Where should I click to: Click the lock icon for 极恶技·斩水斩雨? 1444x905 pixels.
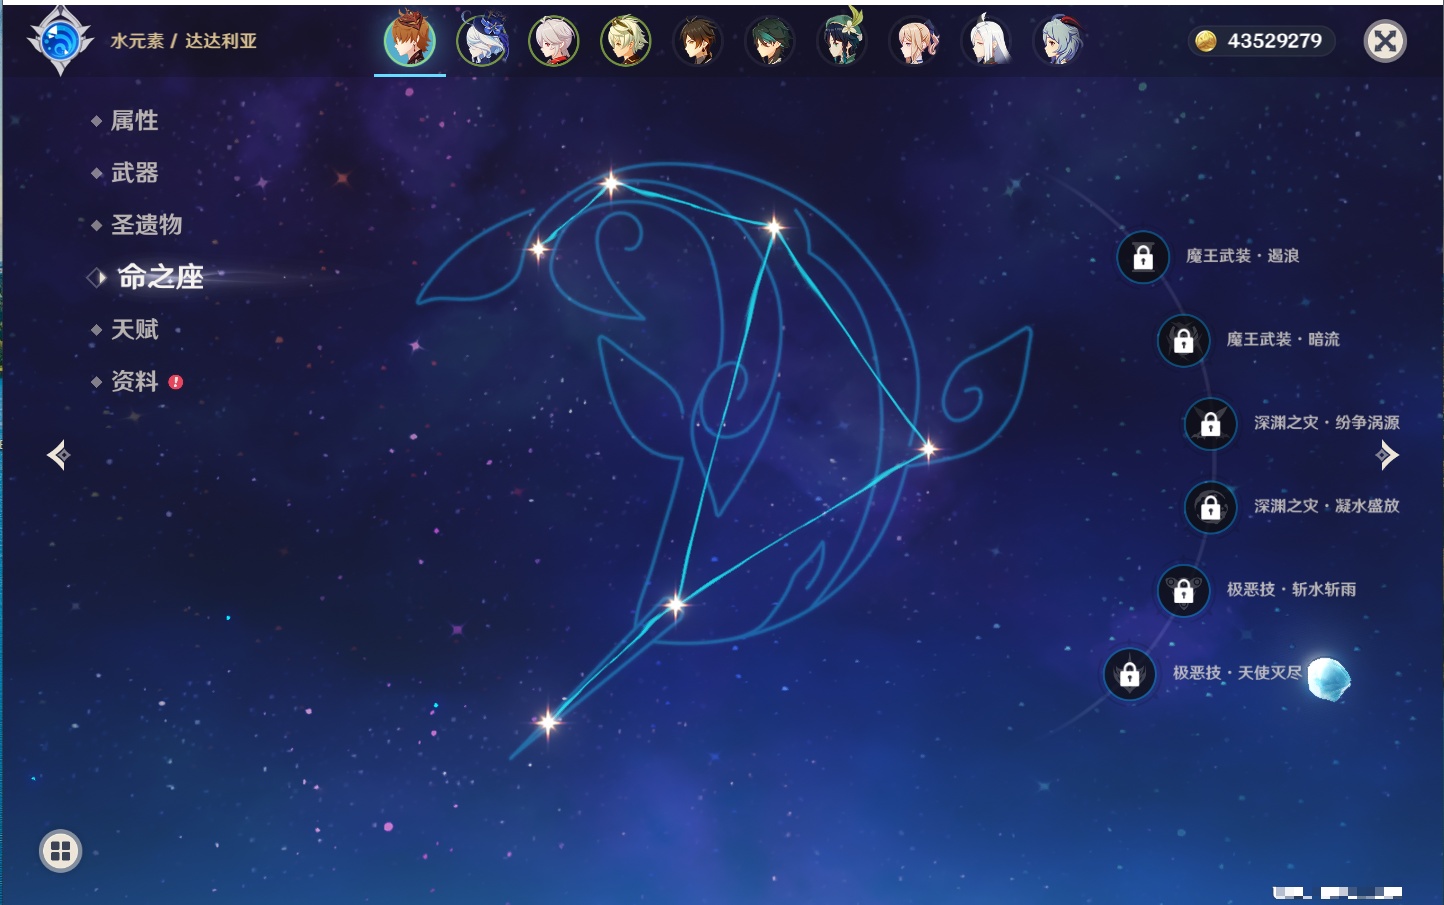tap(1183, 590)
